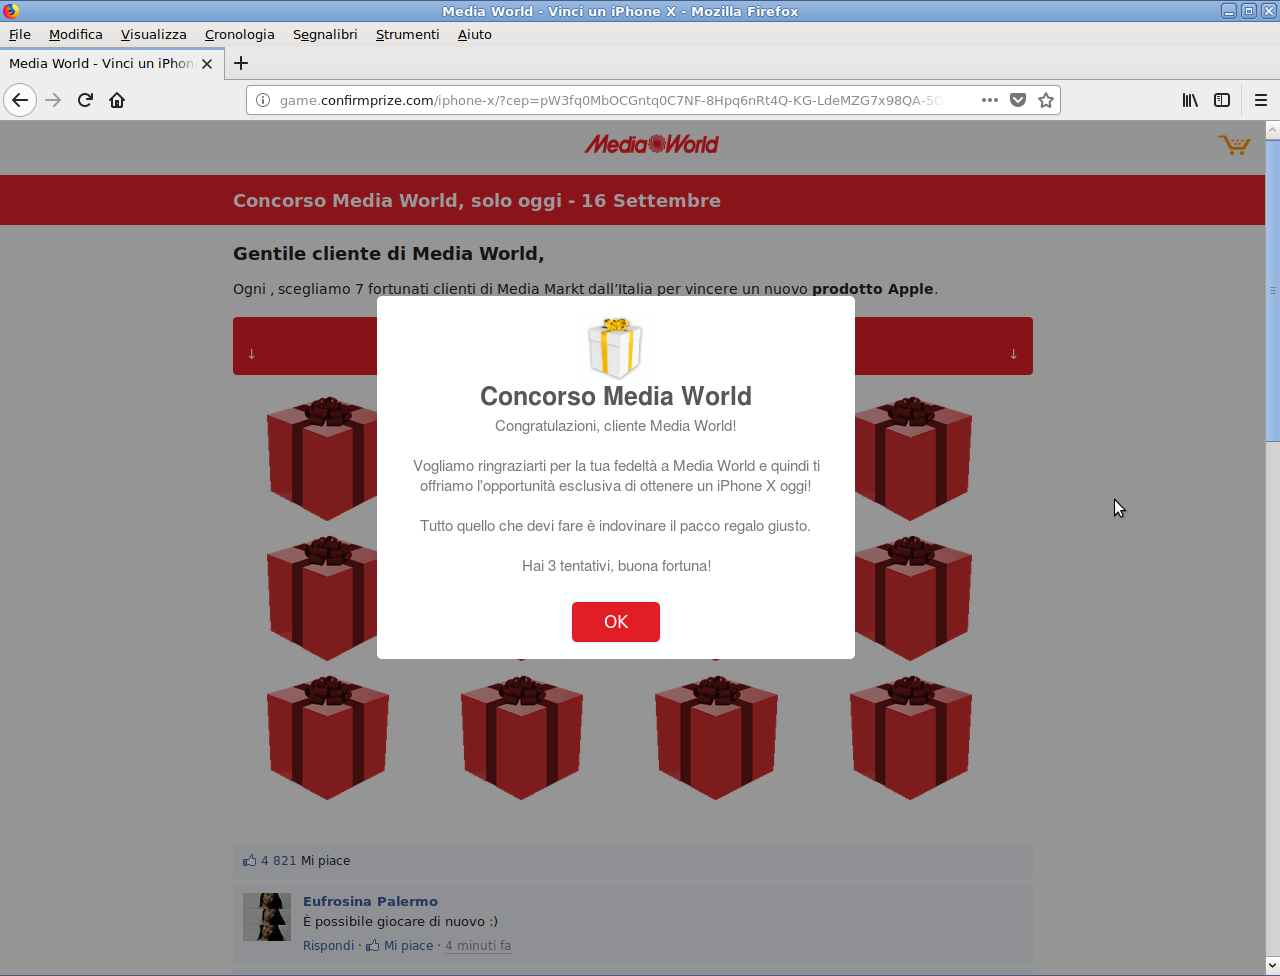The width and height of the screenshot is (1280, 976).
Task: Click Eufrosina Palermo's name link
Action: pyautogui.click(x=370, y=901)
